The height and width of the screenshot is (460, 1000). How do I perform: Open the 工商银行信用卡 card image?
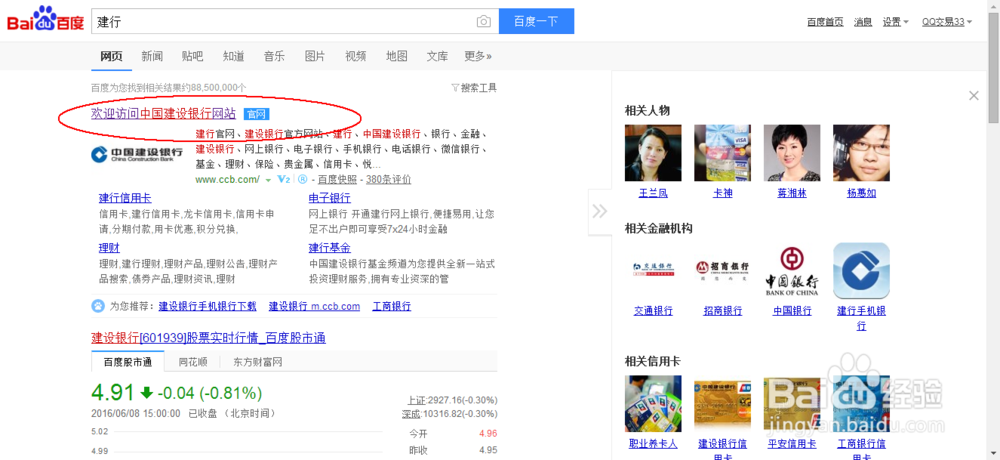pyautogui.click(x=861, y=404)
